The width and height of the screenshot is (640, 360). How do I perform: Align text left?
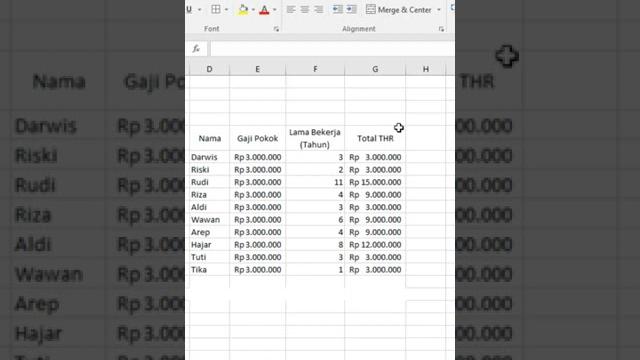[291, 9]
